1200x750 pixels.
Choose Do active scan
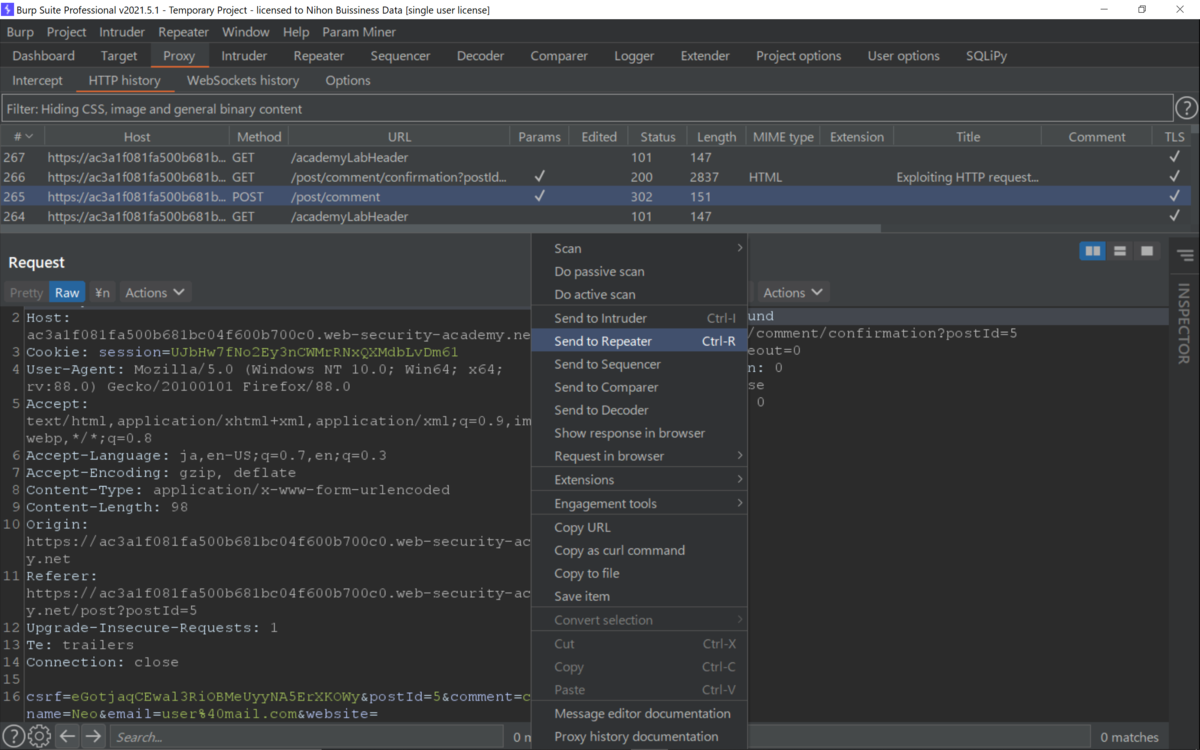click(640, 294)
